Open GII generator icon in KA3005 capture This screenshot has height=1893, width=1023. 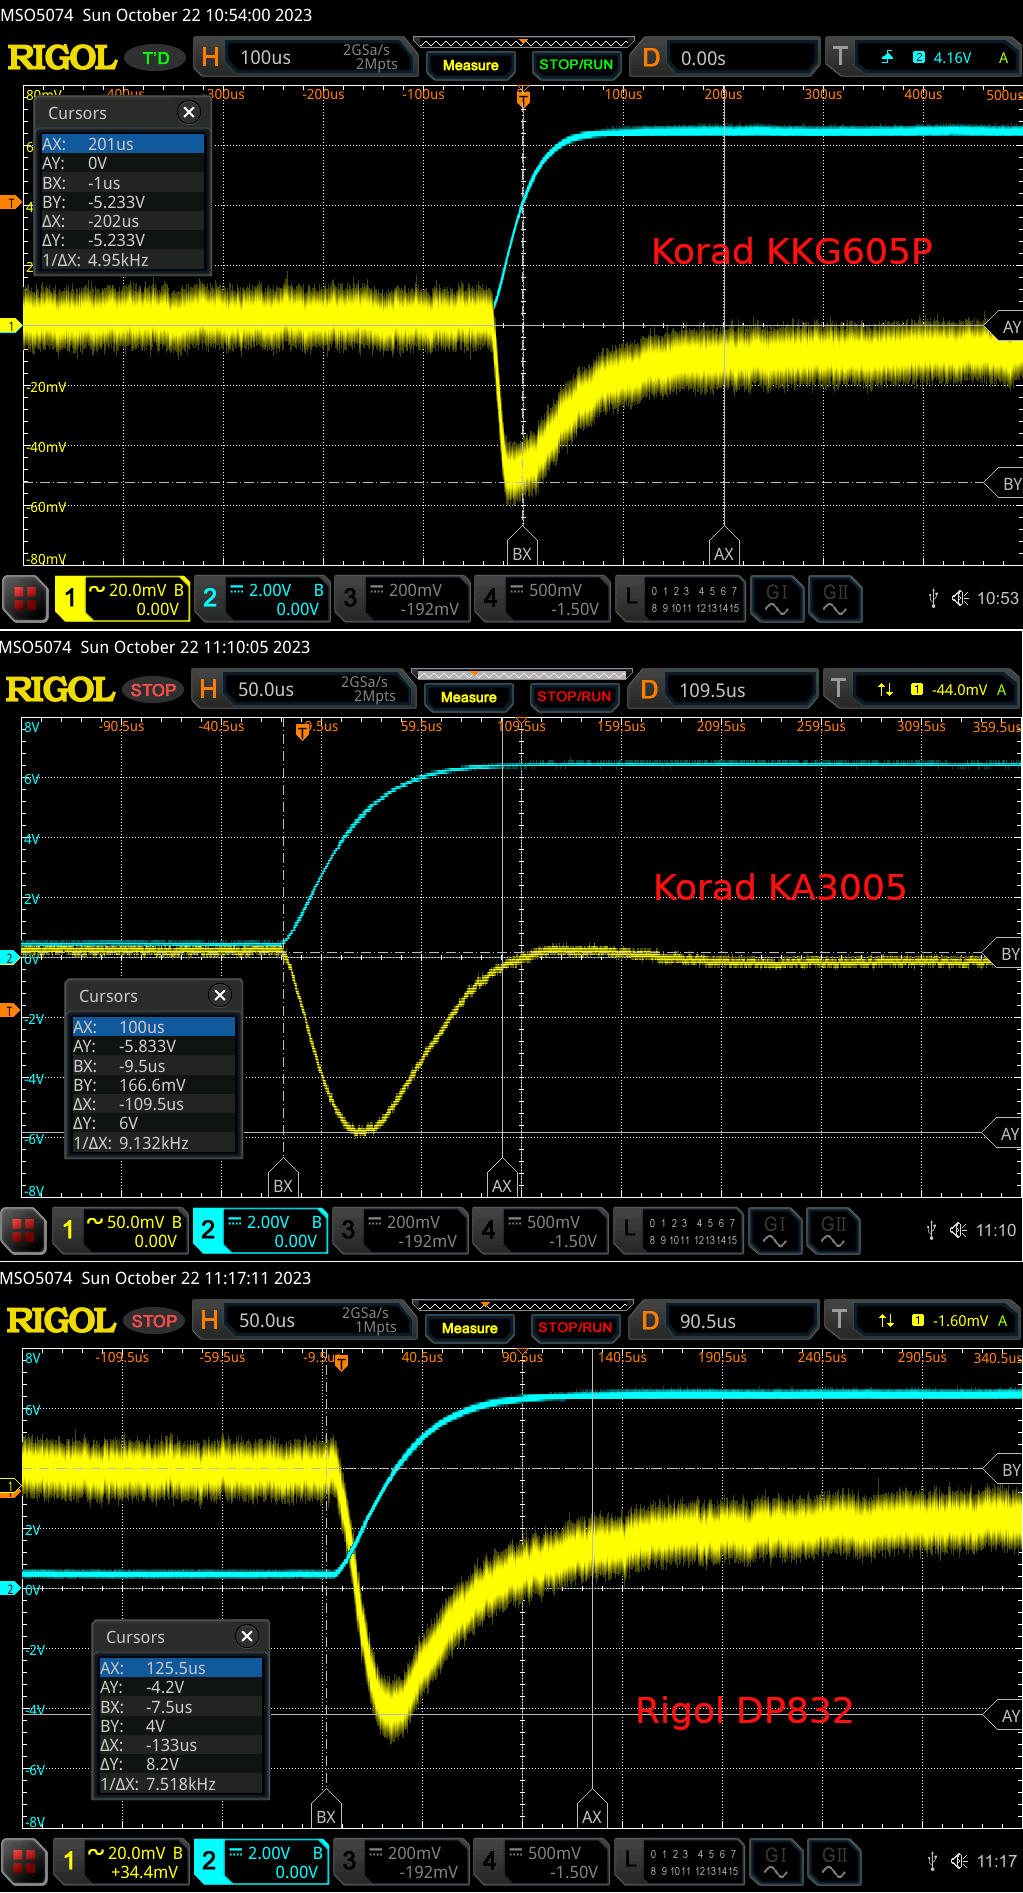tap(833, 1230)
